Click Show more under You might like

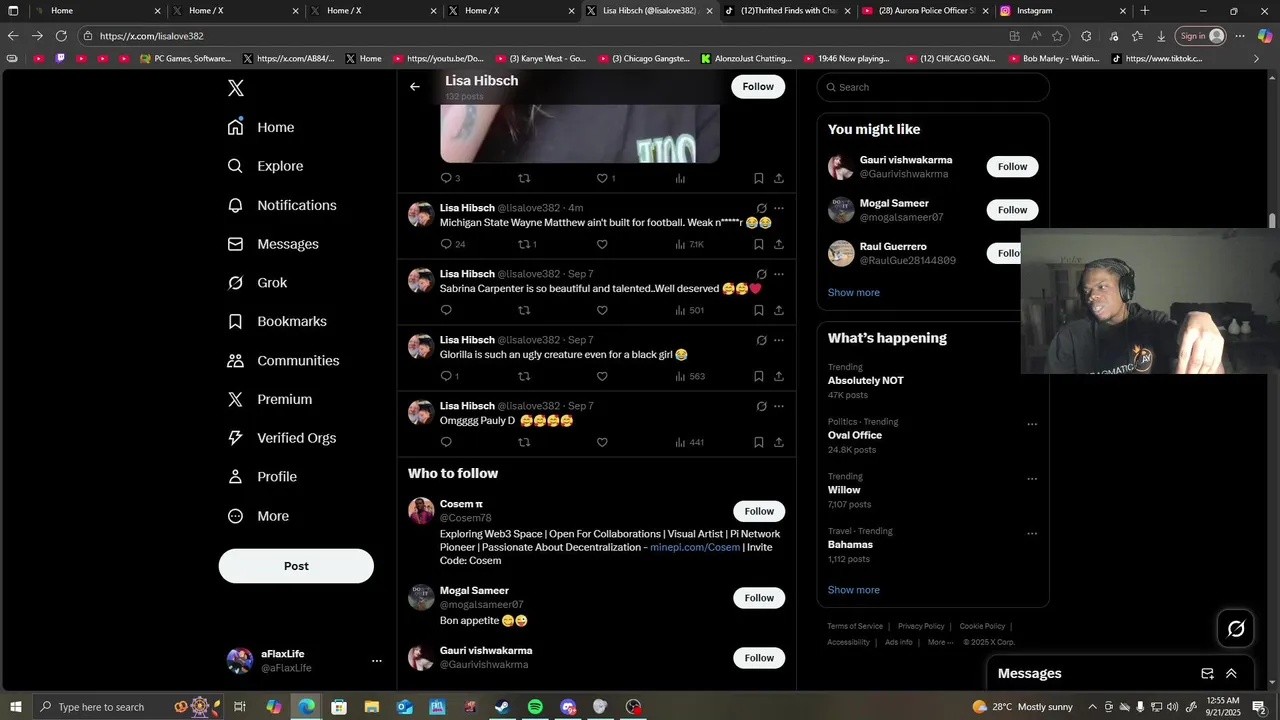(x=853, y=293)
